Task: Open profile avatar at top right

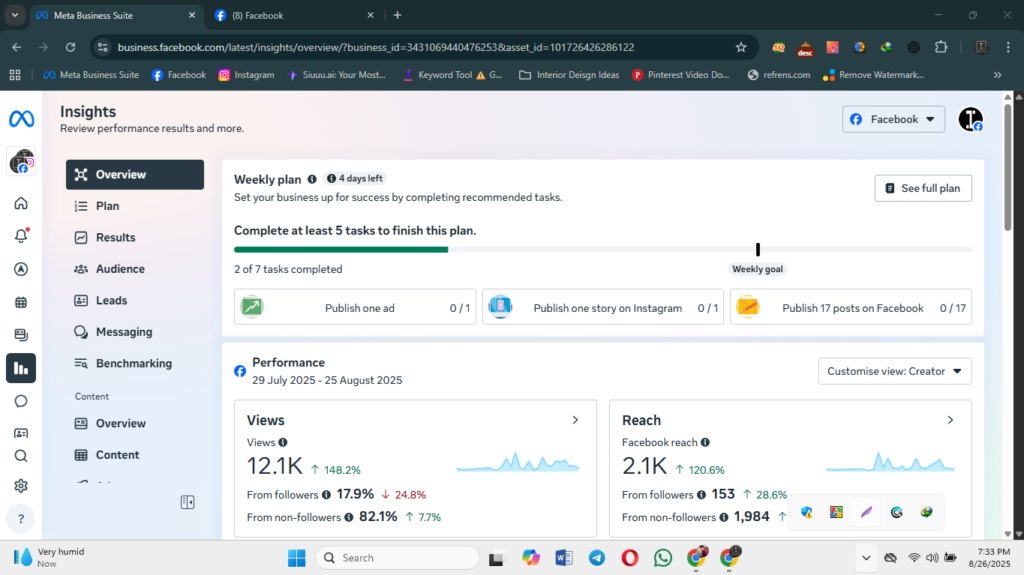Action: [x=970, y=119]
